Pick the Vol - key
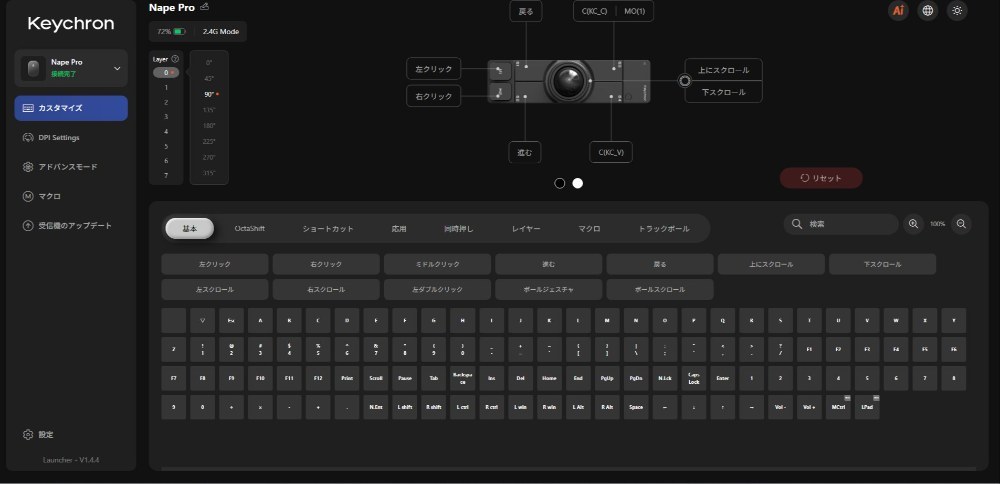 coord(780,407)
